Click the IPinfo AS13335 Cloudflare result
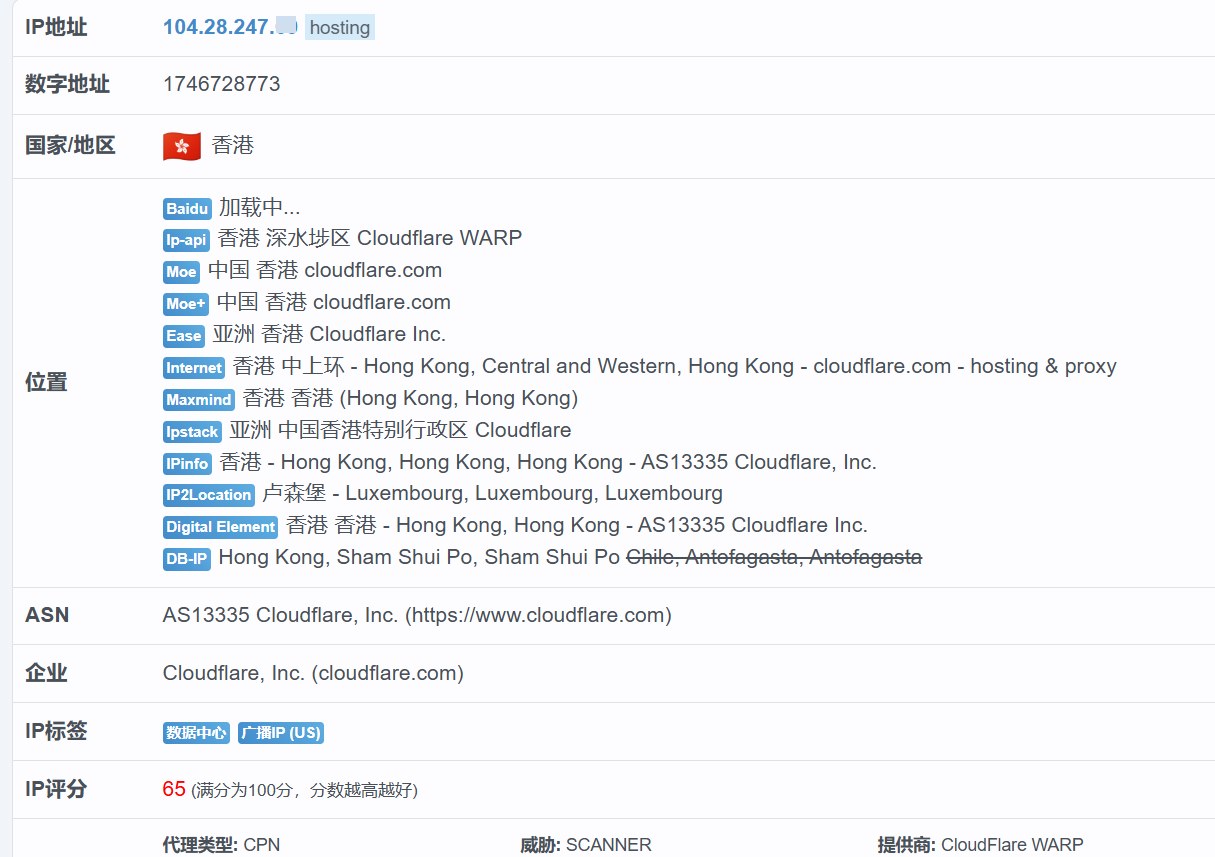The image size is (1215, 857). pos(548,462)
